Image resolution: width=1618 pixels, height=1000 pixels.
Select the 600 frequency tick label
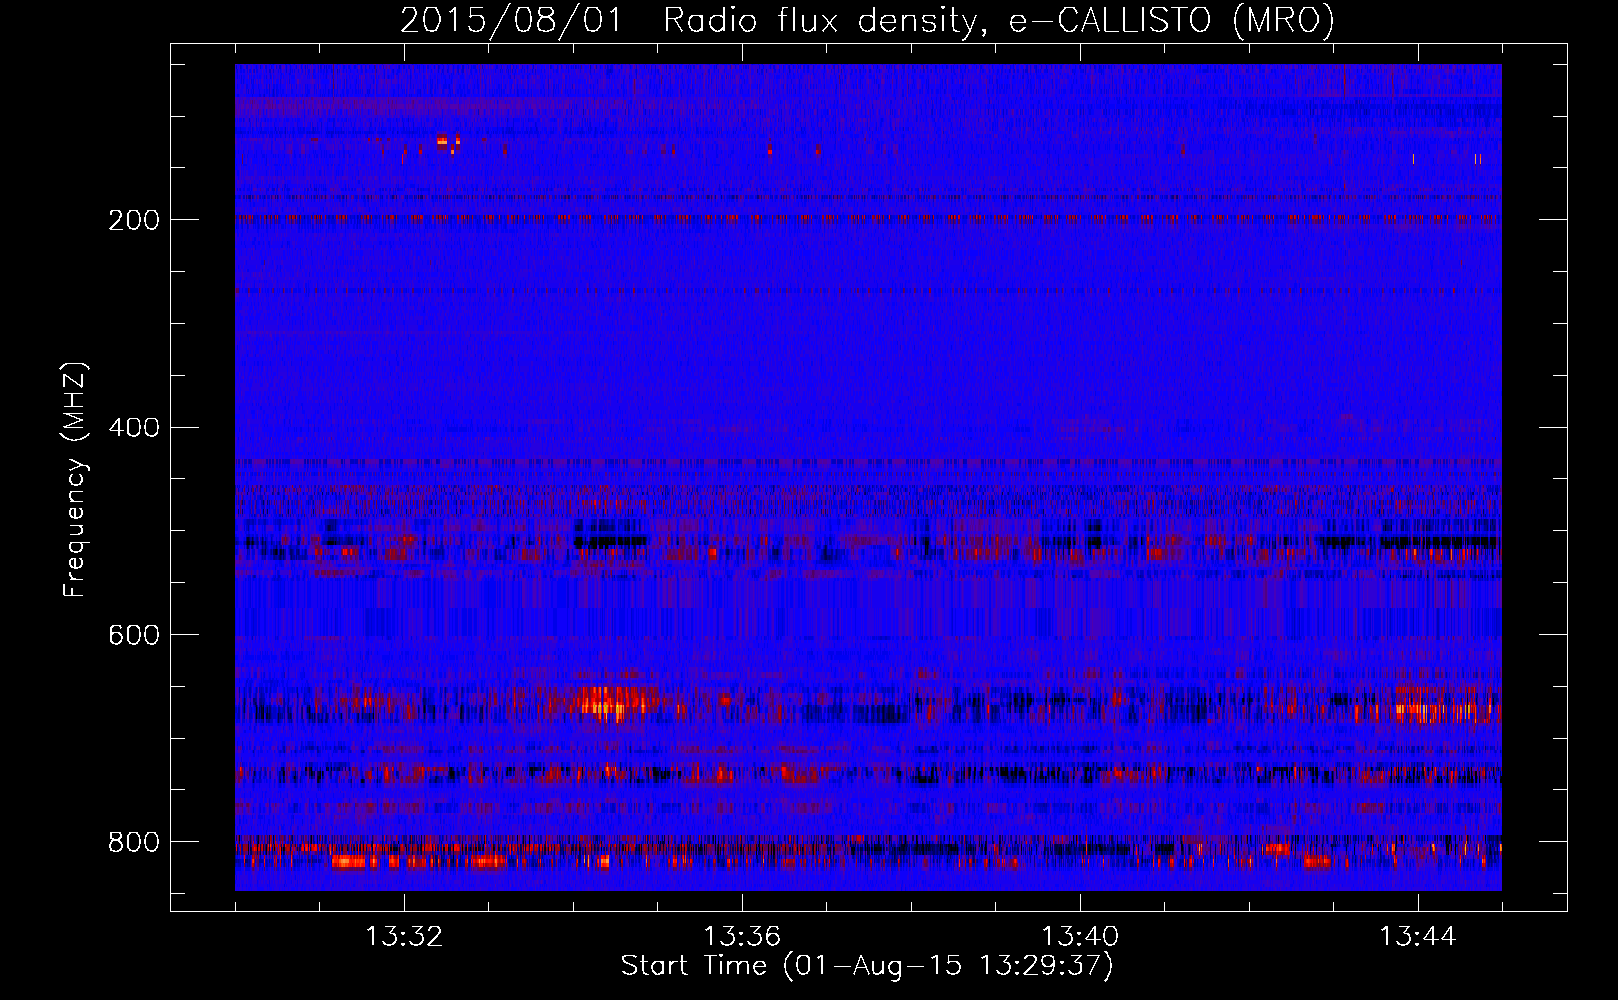pyautogui.click(x=133, y=636)
